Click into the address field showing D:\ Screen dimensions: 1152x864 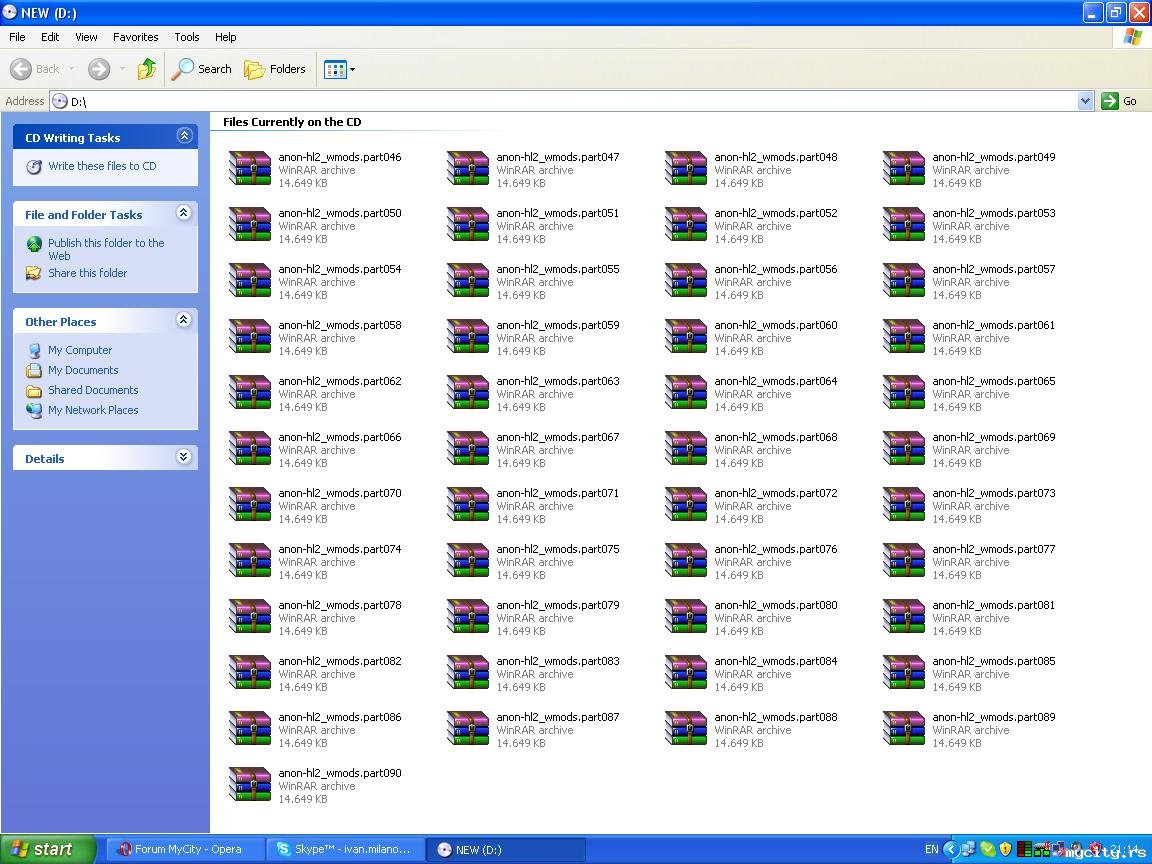pos(564,101)
